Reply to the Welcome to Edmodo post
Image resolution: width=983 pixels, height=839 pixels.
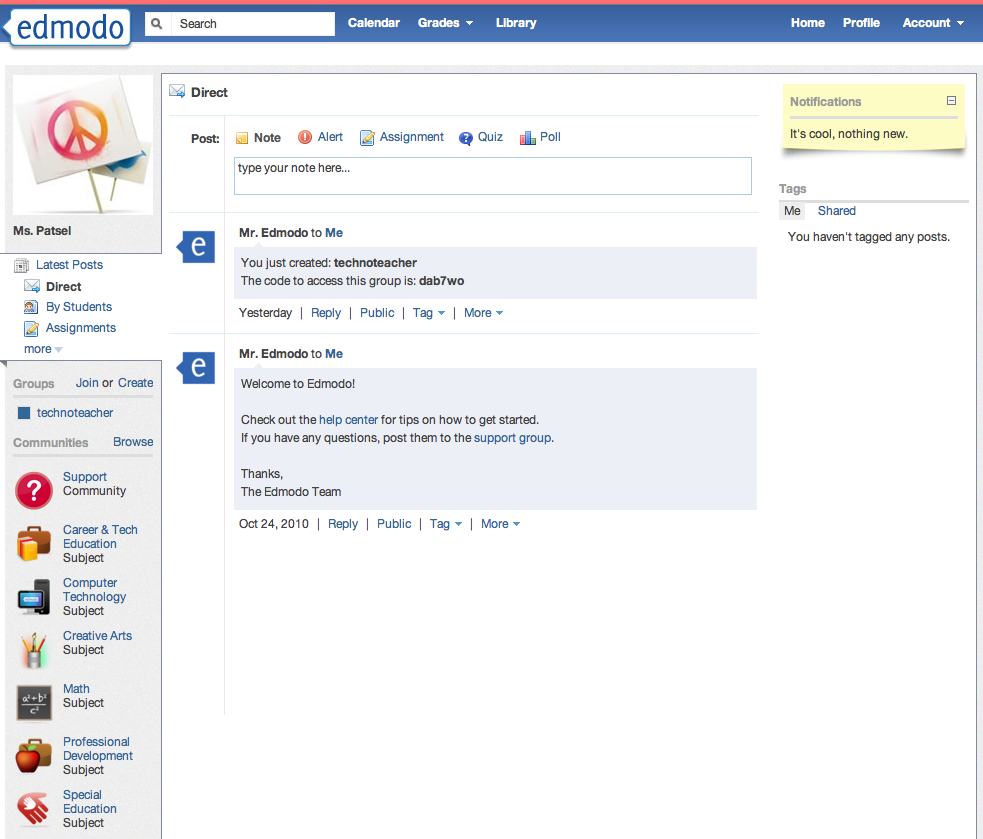click(343, 524)
